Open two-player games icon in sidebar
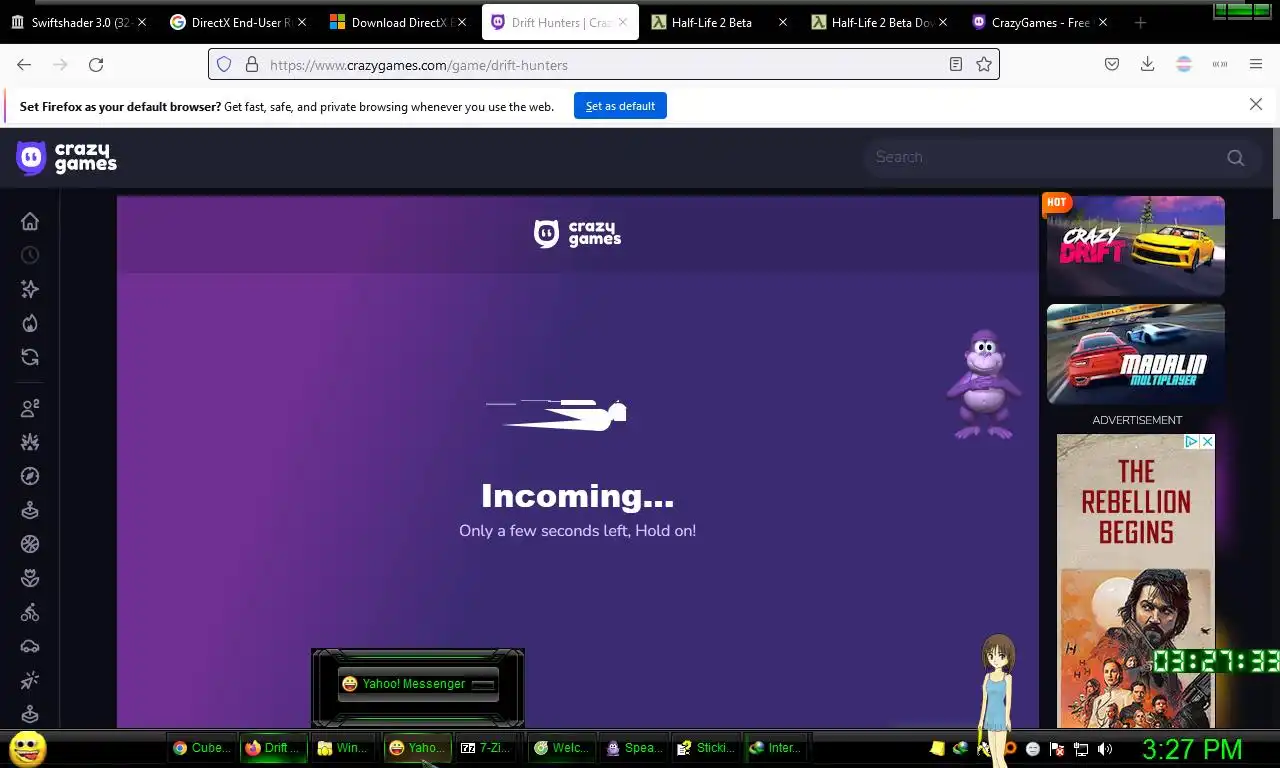The image size is (1280, 768). coord(30,408)
